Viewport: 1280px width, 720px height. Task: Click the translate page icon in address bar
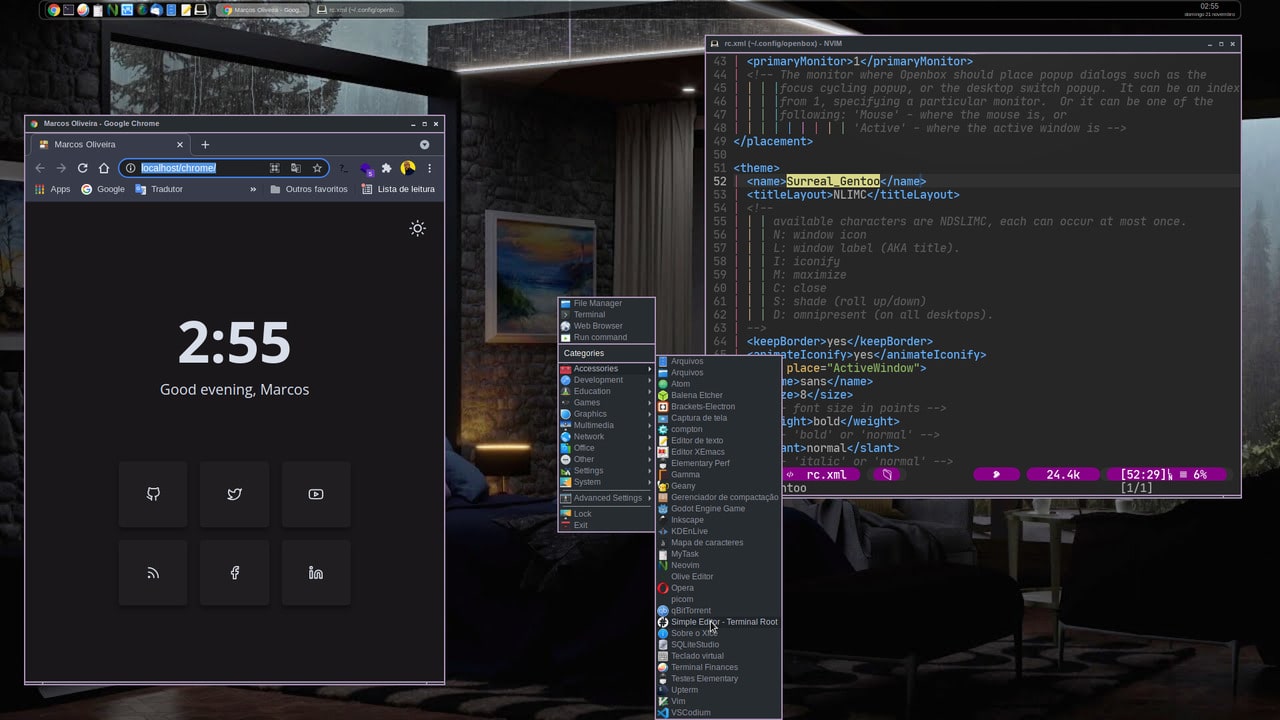point(296,168)
